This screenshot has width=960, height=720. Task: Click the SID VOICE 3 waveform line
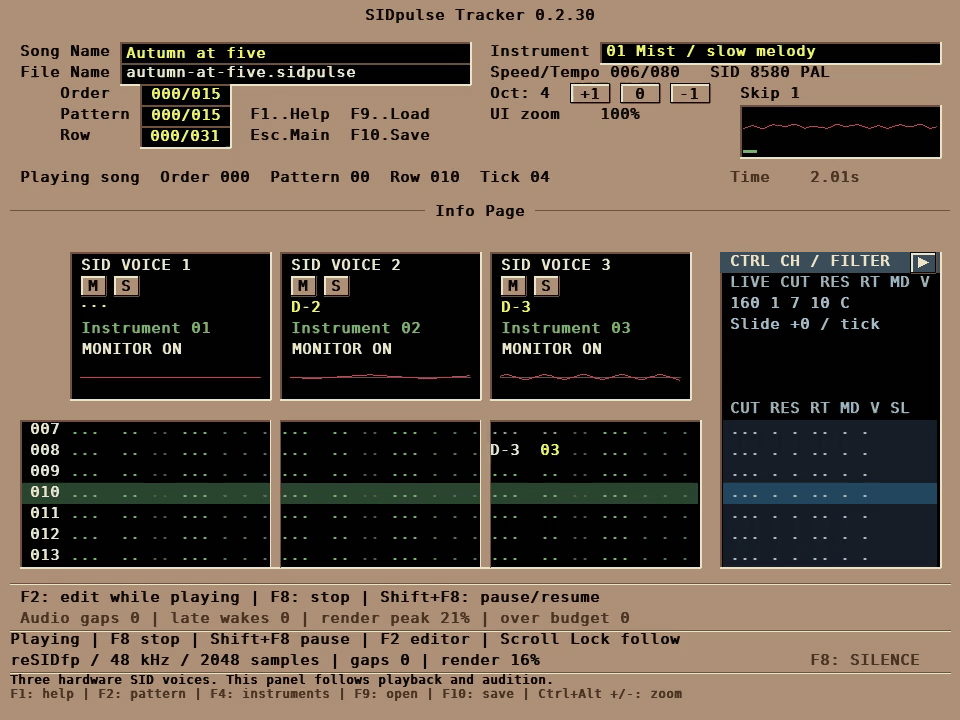590,377
